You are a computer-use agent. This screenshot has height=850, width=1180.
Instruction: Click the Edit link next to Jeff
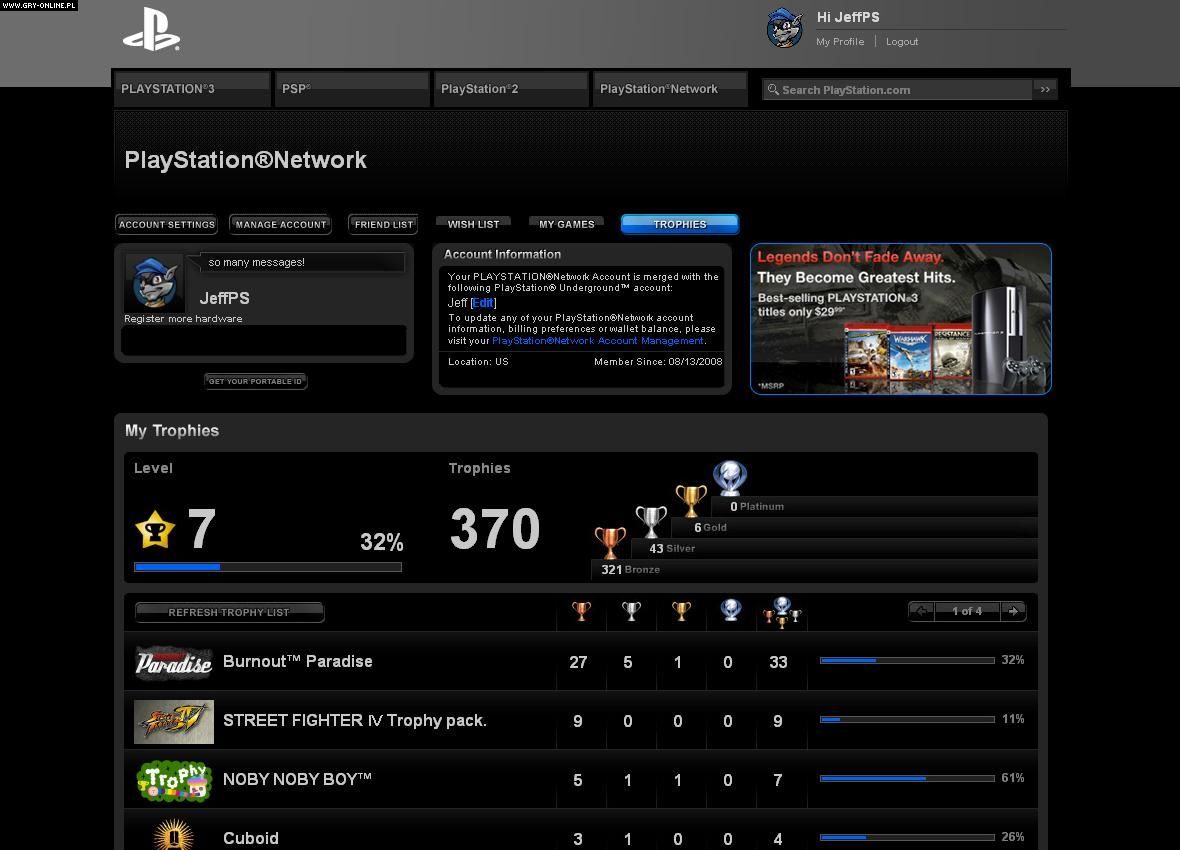coord(483,303)
